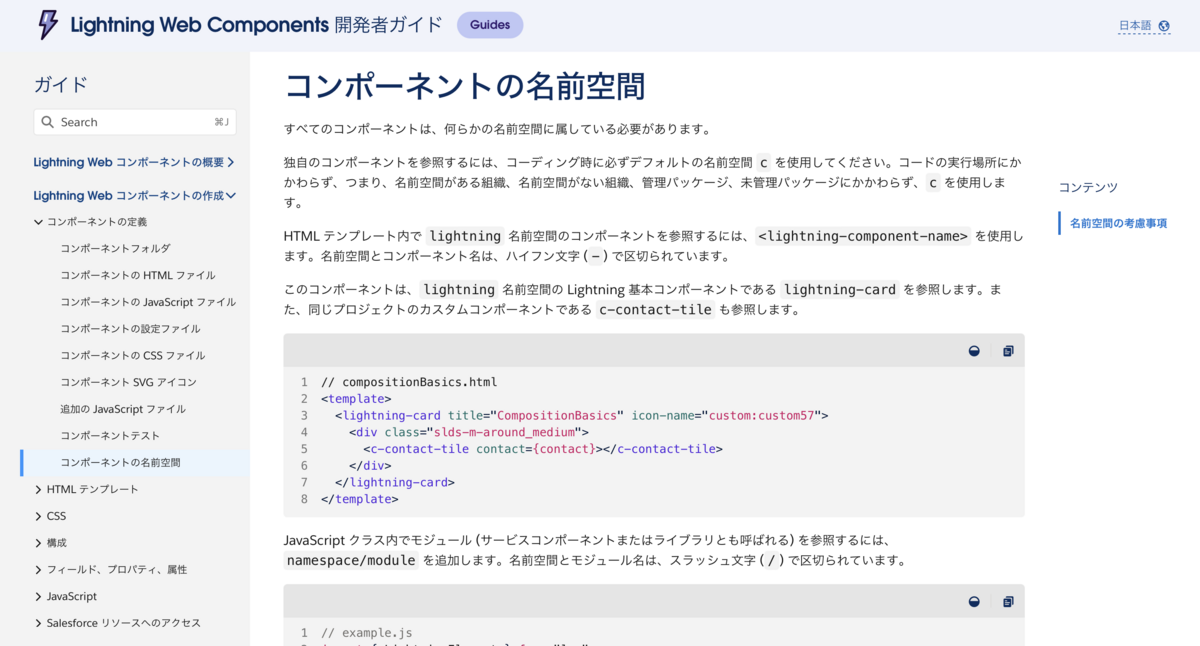Expand フィールド、プロパティ、属性 tree node
This screenshot has width=1200, height=646.
coord(38,570)
